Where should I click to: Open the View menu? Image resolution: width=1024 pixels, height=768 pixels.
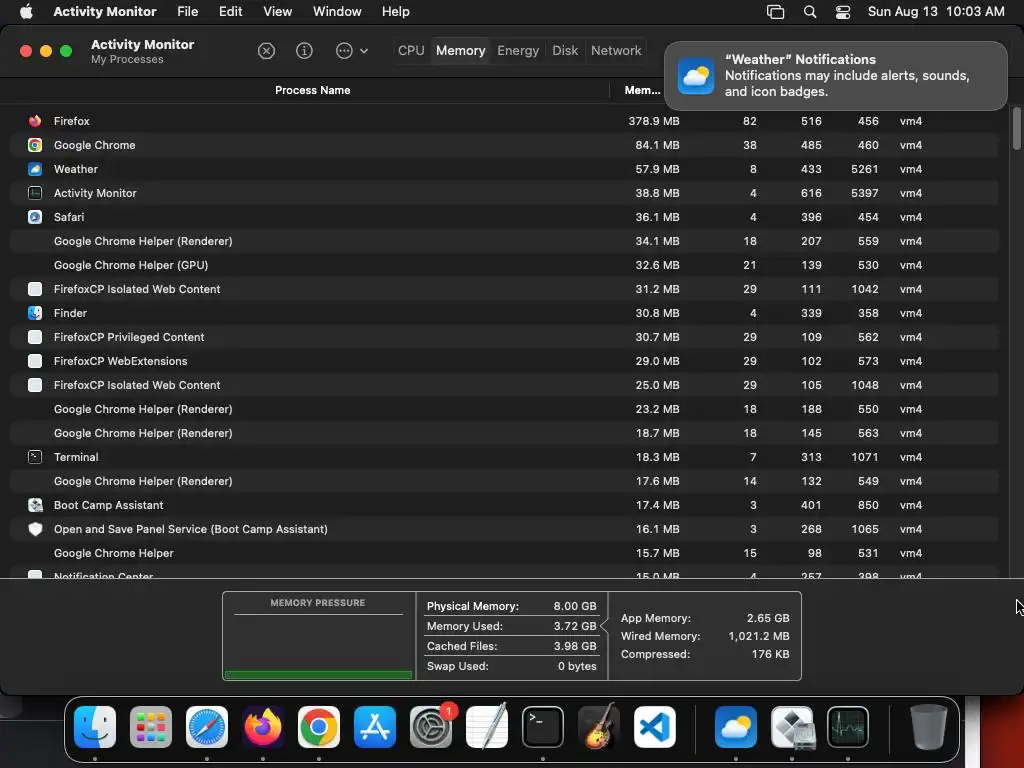[x=278, y=12]
